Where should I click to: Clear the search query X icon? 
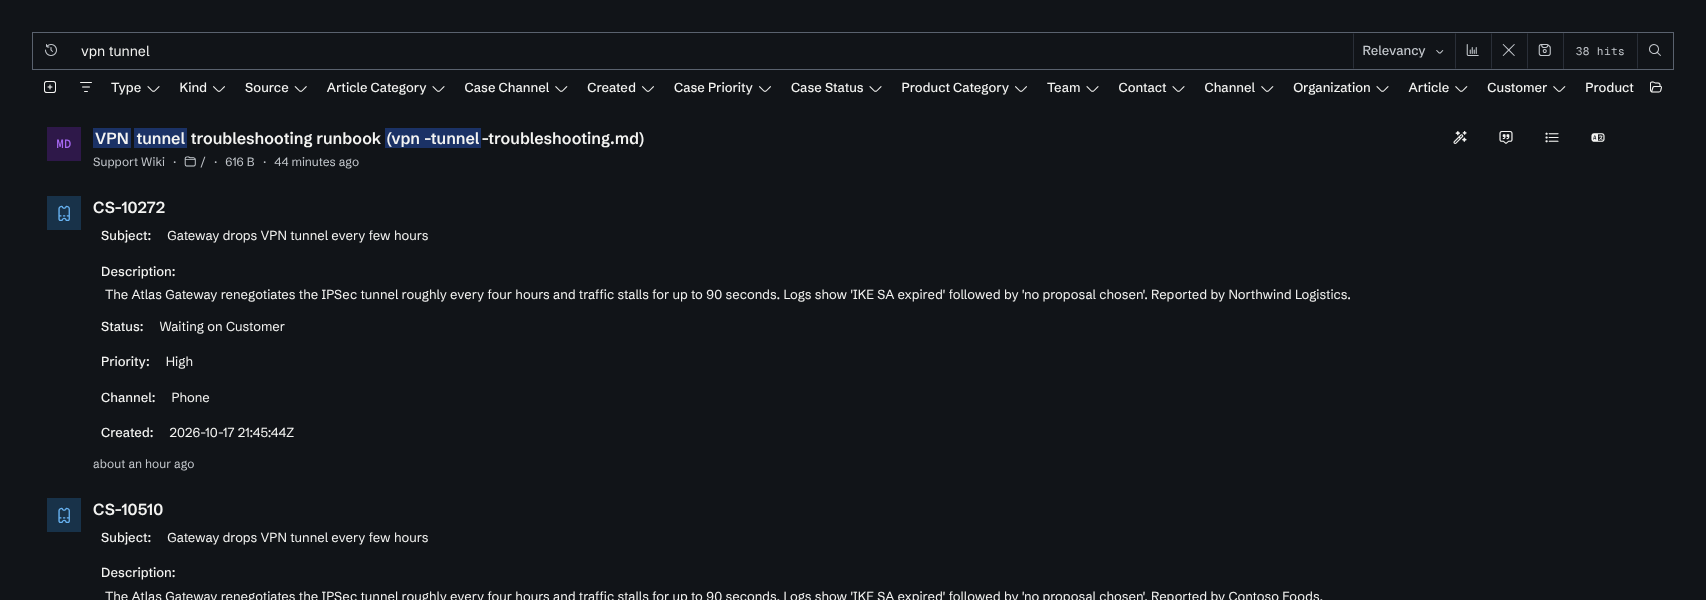click(x=1508, y=50)
